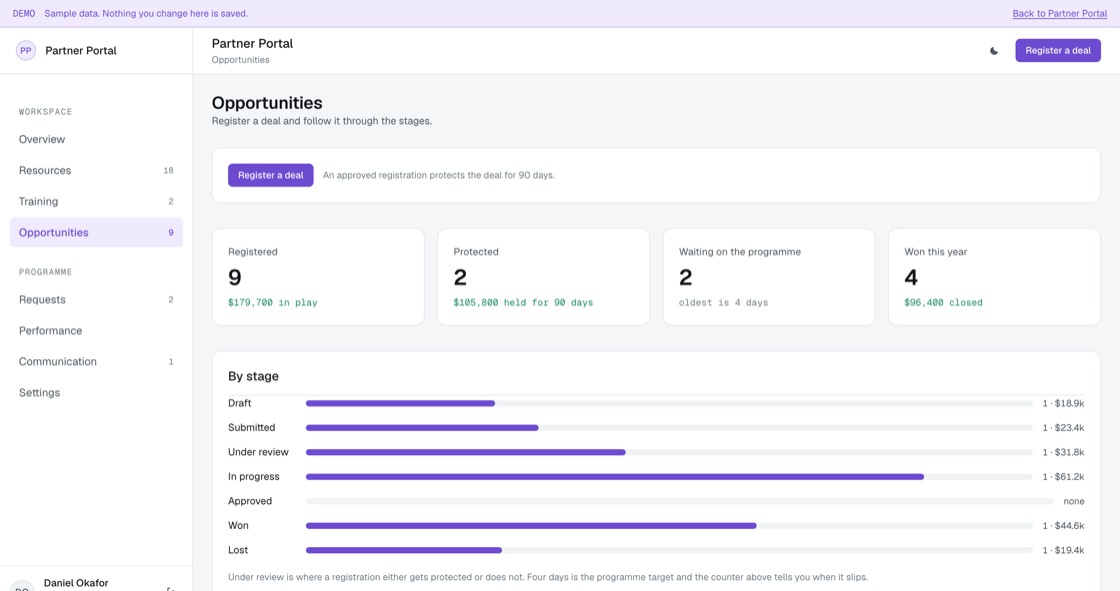Viewport: 1120px width, 591px height.
Task: Click the "1 · $19.4k" Lost value
Action: click(1063, 550)
